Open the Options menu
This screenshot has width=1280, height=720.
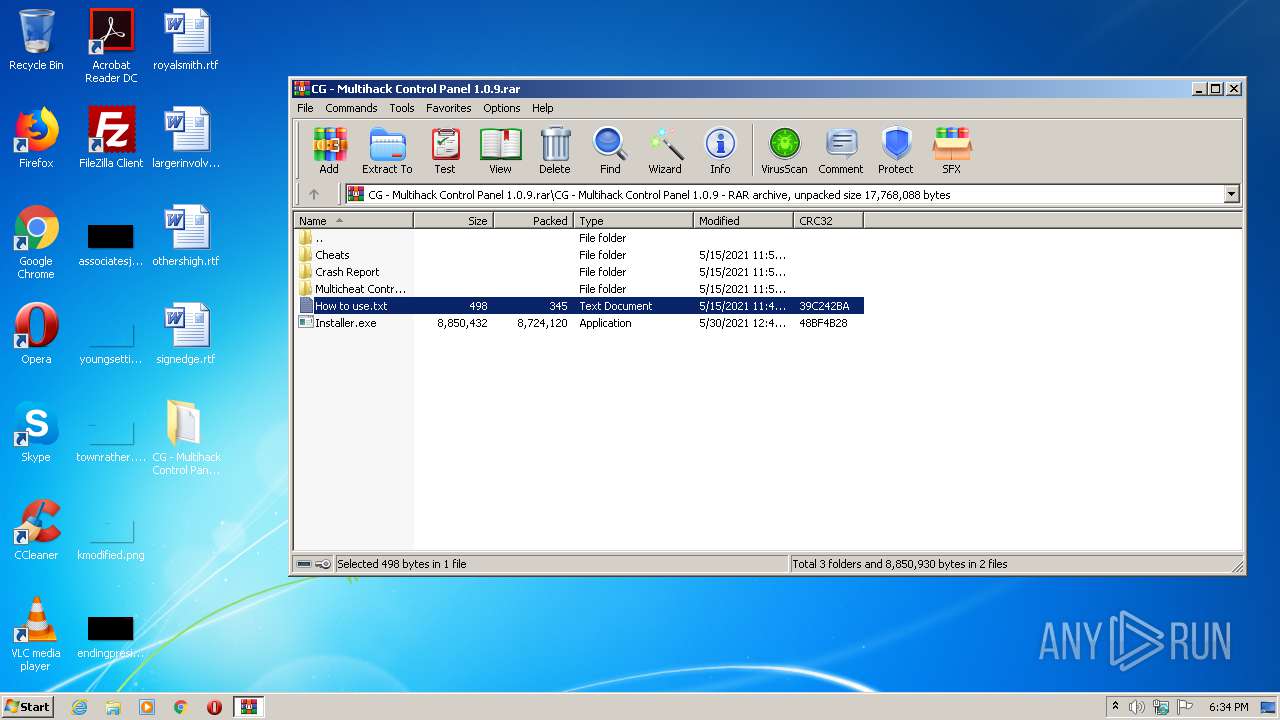(501, 108)
